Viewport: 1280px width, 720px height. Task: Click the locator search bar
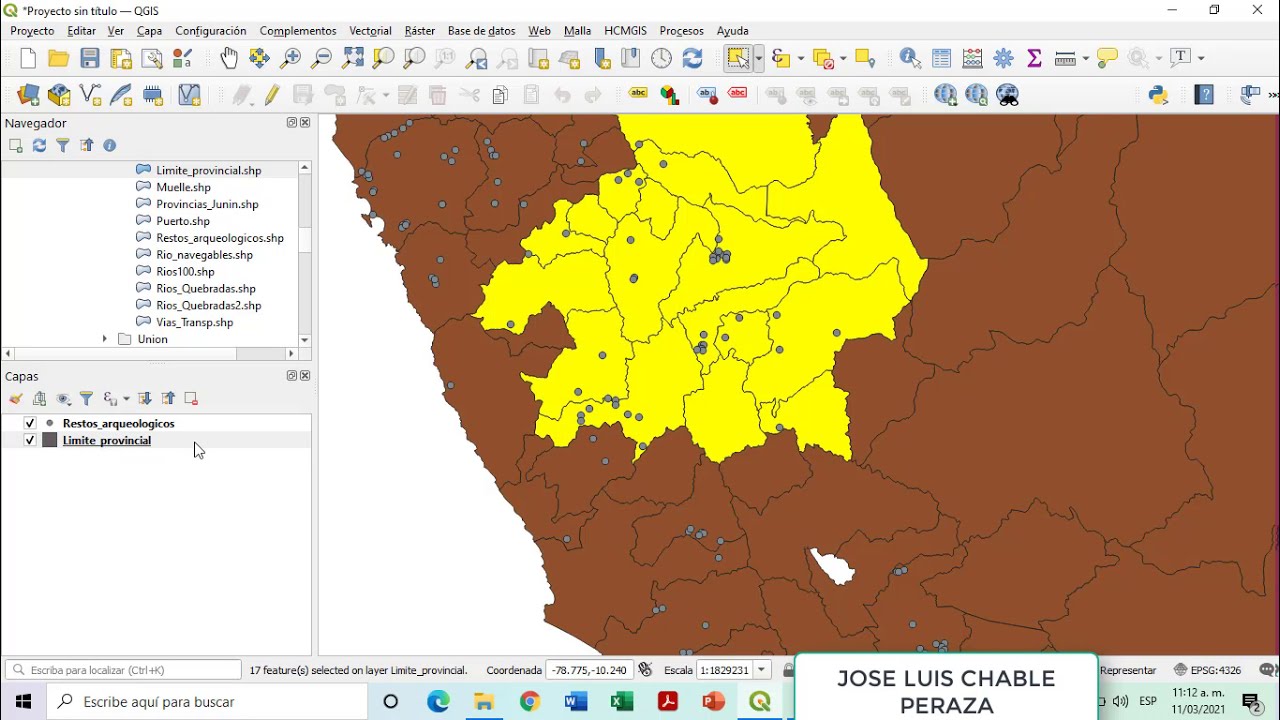[123, 670]
